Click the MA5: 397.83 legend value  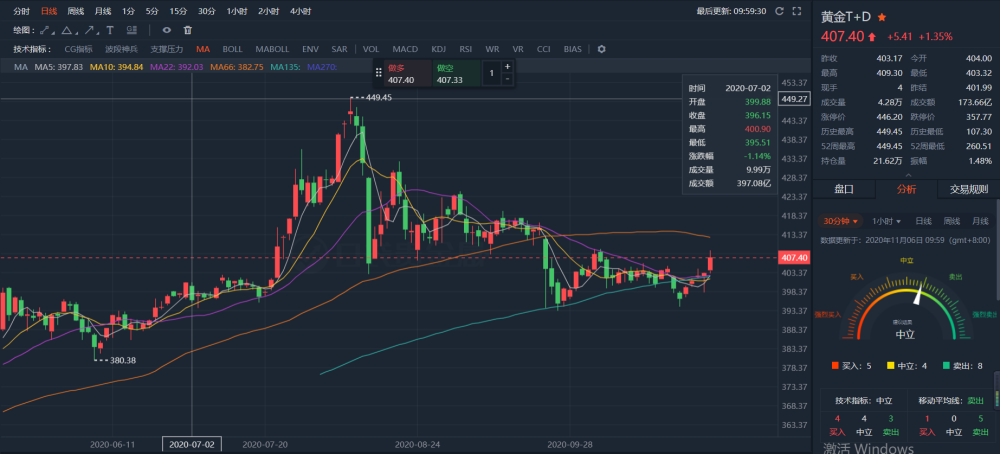59,67
